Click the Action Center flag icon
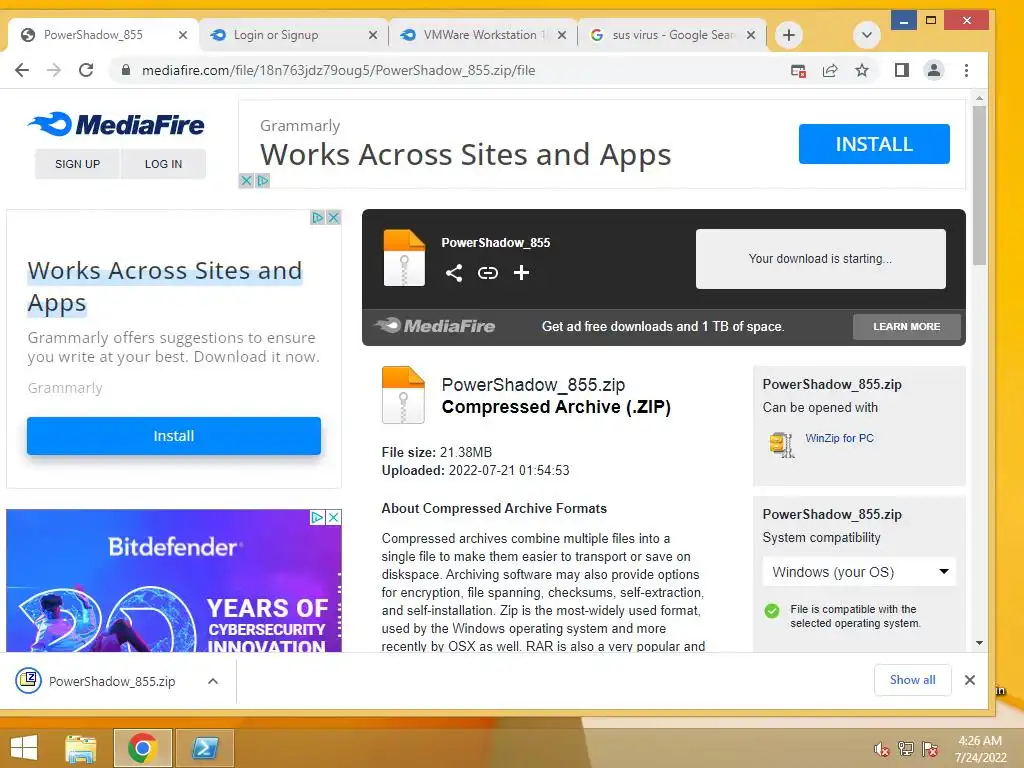 [x=930, y=750]
